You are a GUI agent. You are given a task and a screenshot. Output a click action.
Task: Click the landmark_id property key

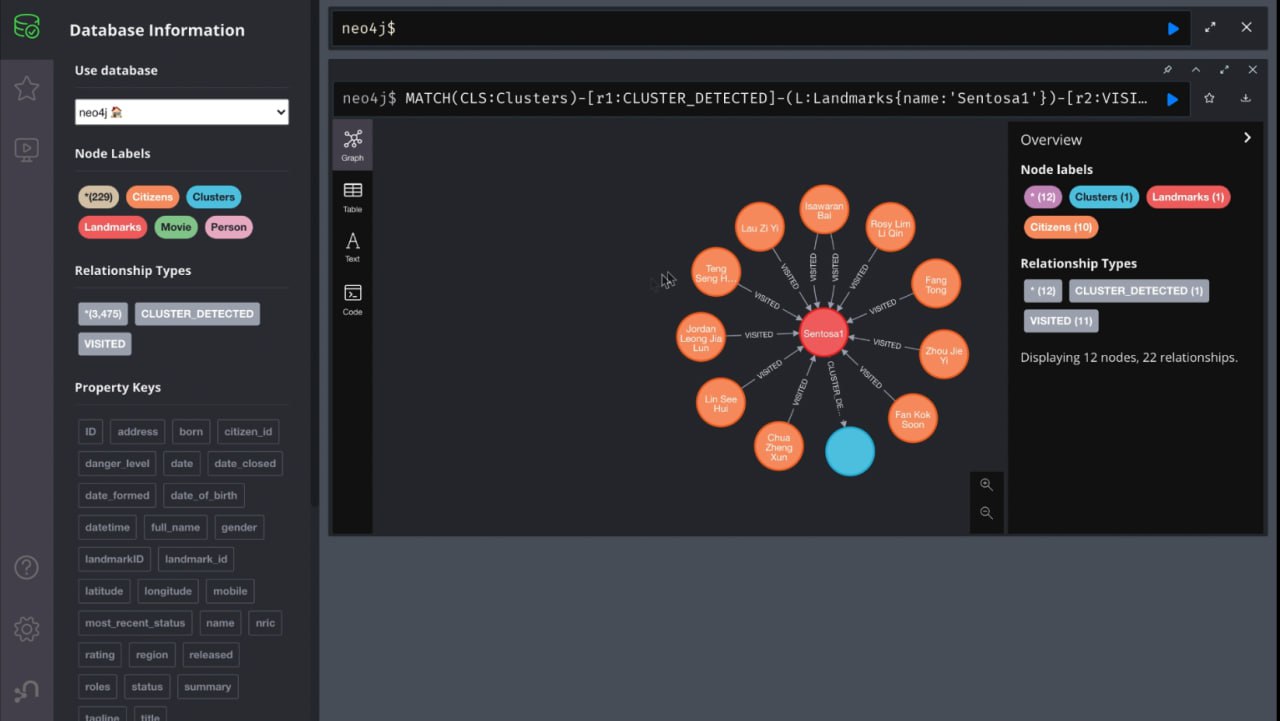tap(196, 560)
